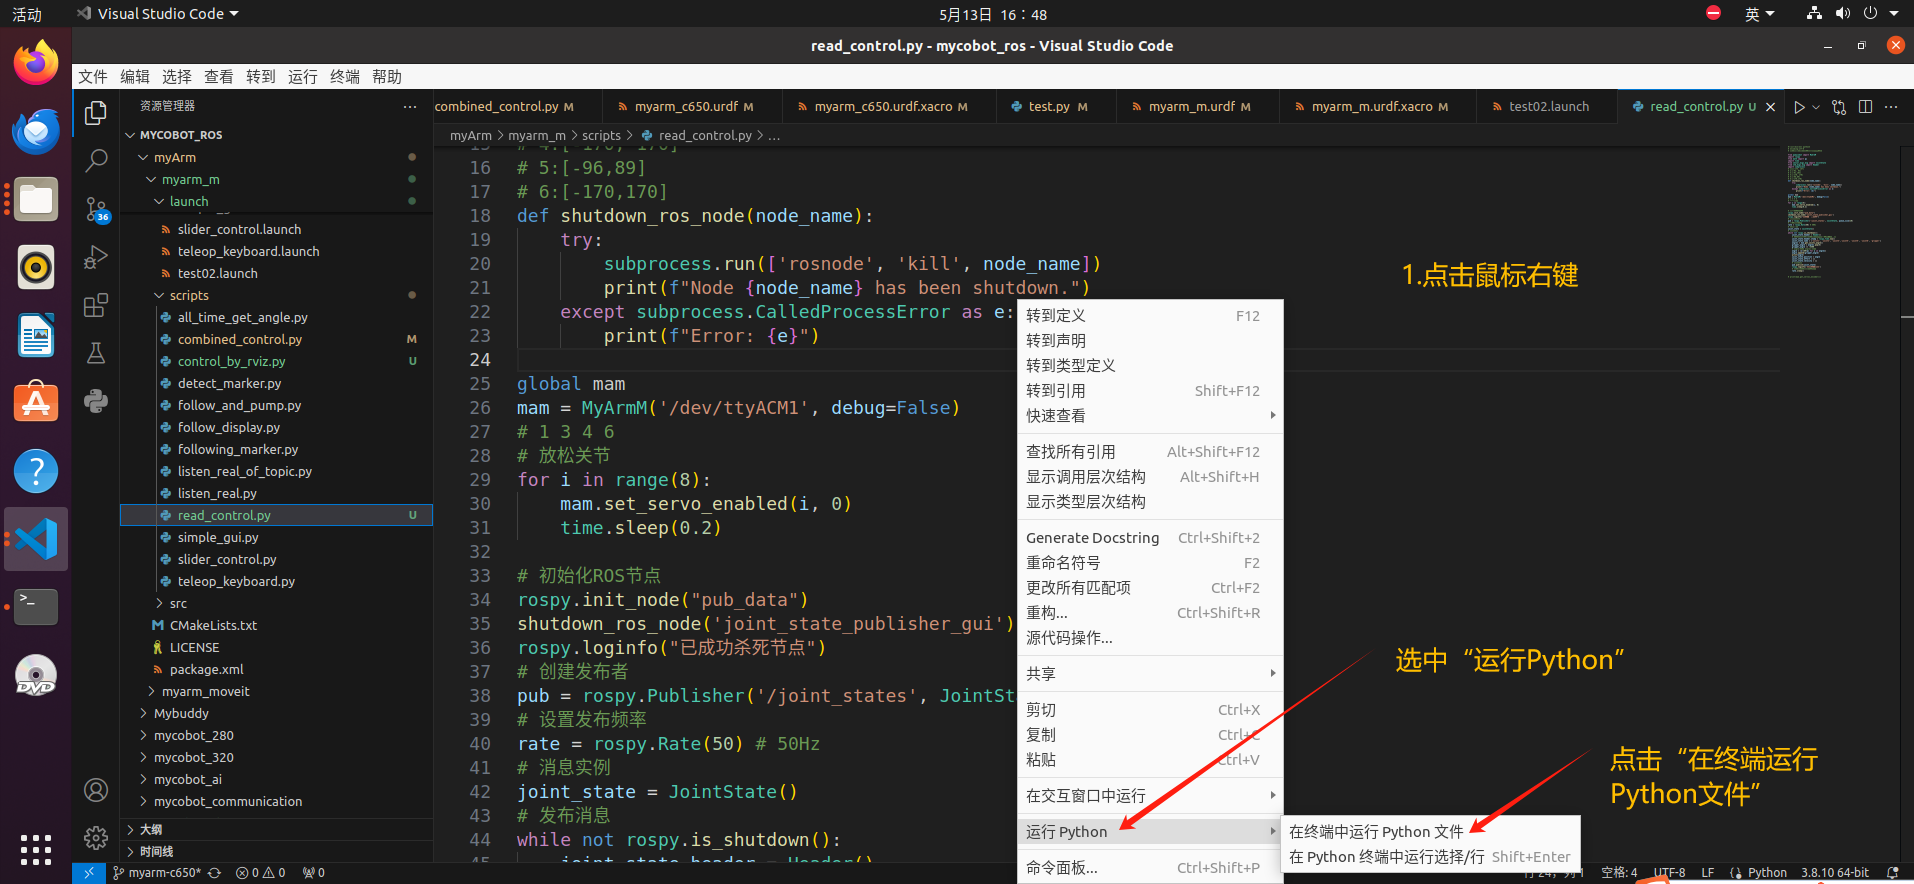Open the Search view in the activity bar
The width and height of the screenshot is (1914, 884).
click(x=96, y=161)
